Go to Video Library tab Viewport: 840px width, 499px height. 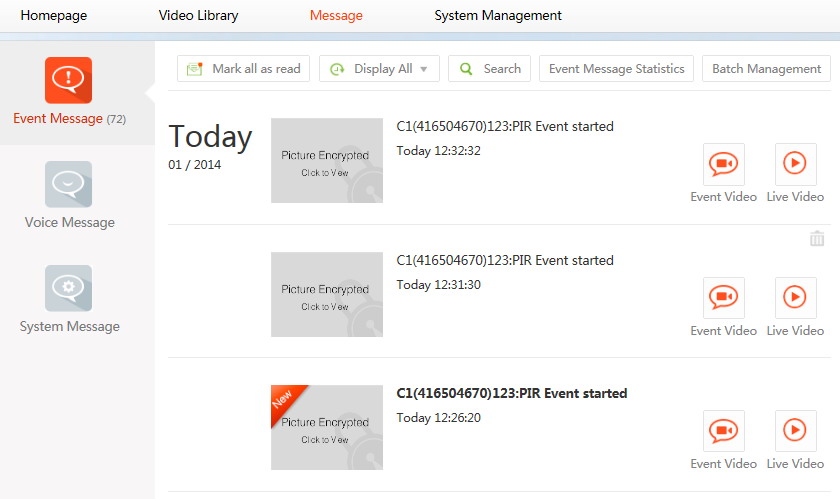pyautogui.click(x=198, y=16)
